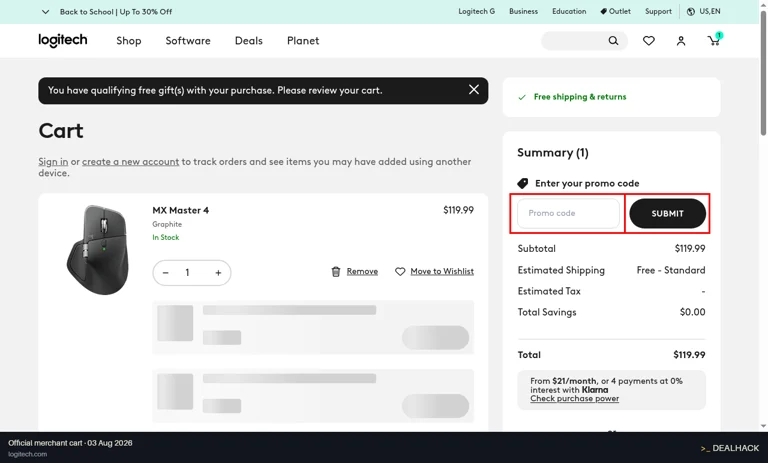Click the Sign in link
The height and width of the screenshot is (463, 768).
coord(53,162)
